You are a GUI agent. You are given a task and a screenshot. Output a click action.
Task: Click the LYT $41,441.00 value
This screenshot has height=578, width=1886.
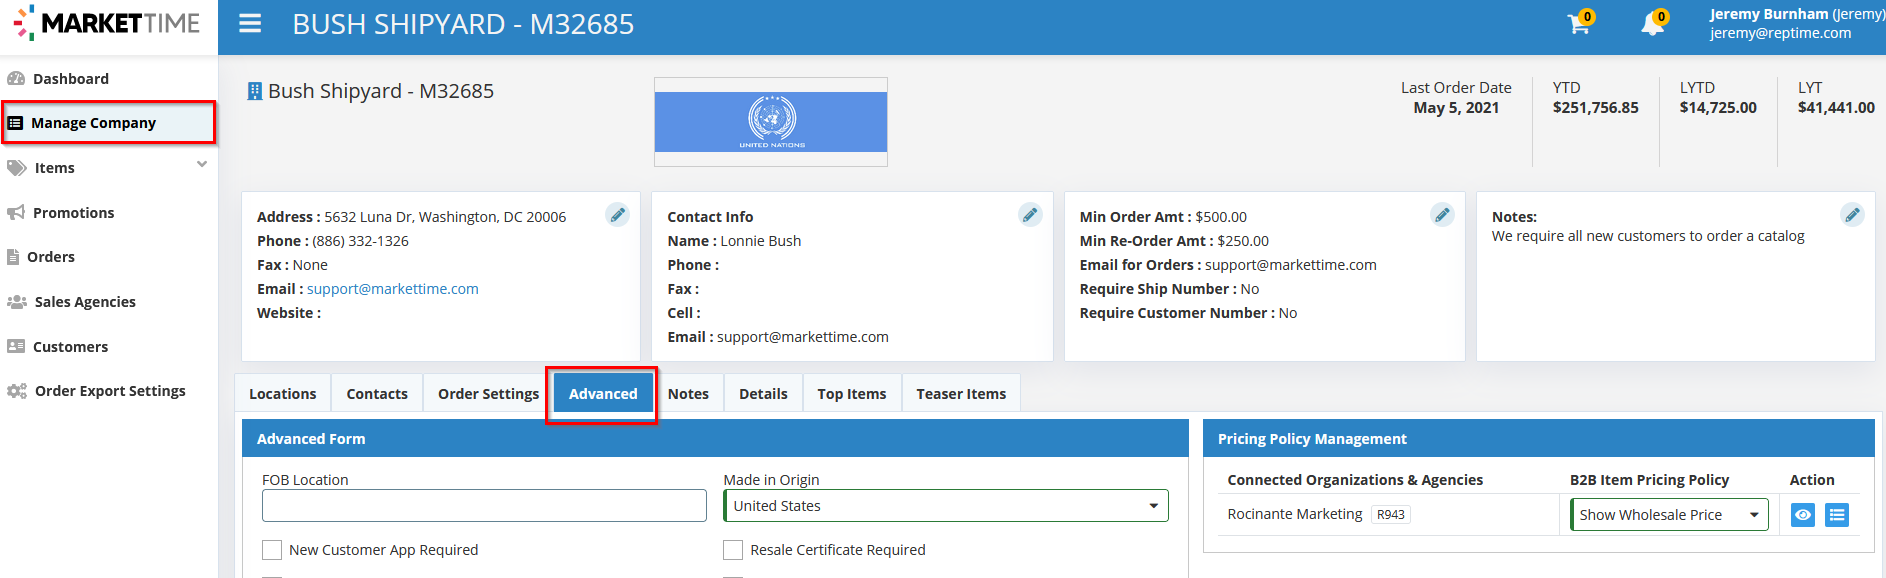tap(1836, 108)
